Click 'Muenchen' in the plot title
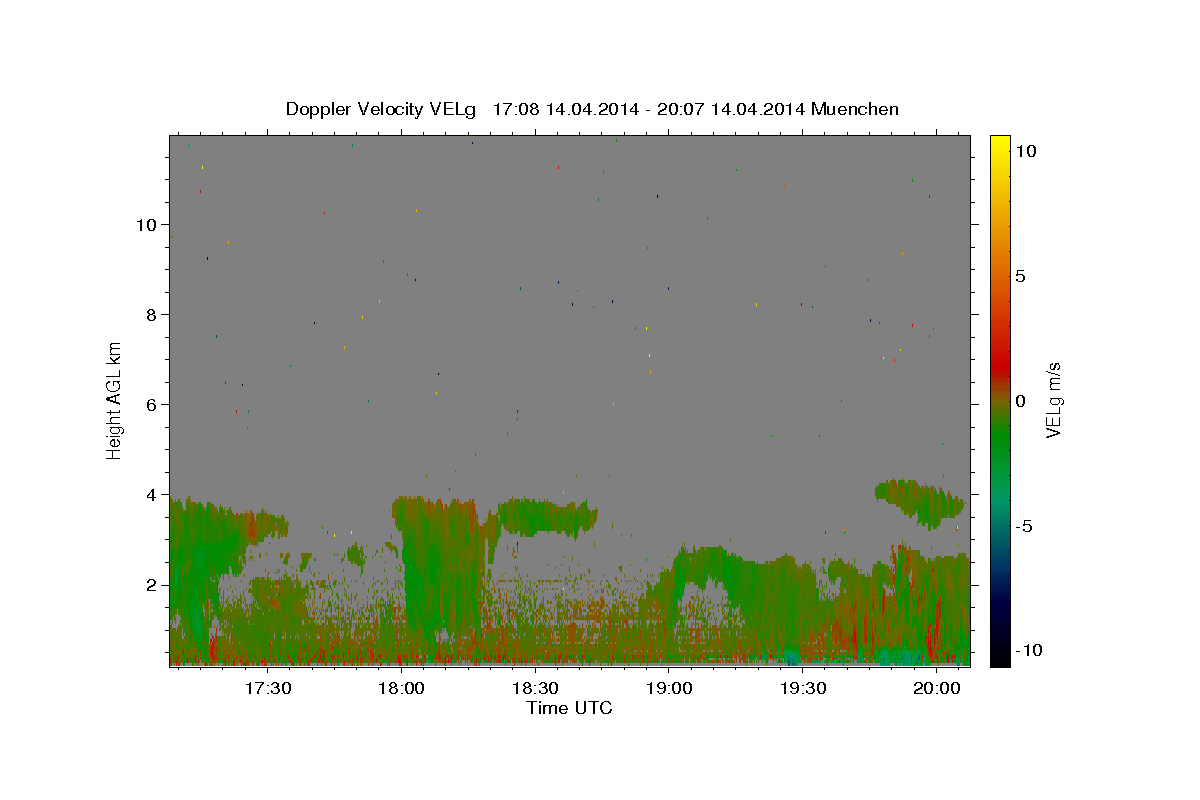The width and height of the screenshot is (1200, 800). point(855,109)
